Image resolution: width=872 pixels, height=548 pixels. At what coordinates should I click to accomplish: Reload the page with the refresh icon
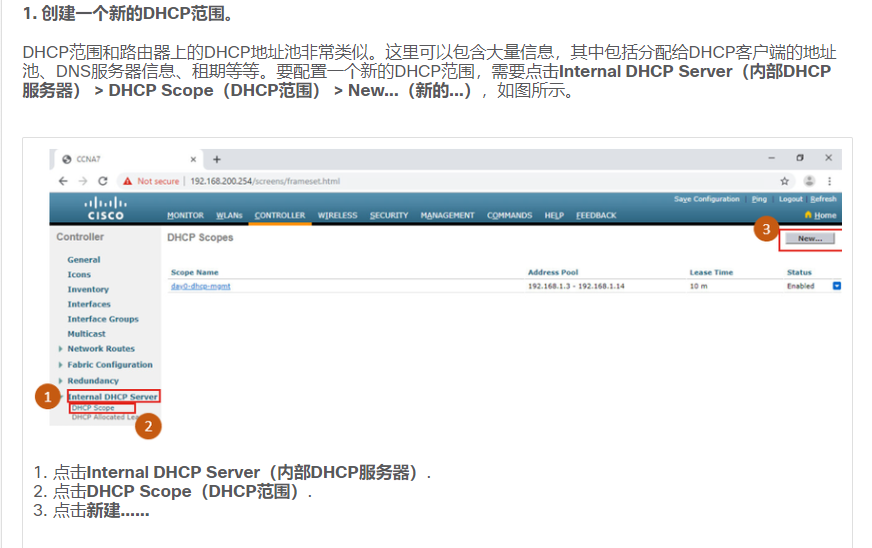(x=103, y=181)
